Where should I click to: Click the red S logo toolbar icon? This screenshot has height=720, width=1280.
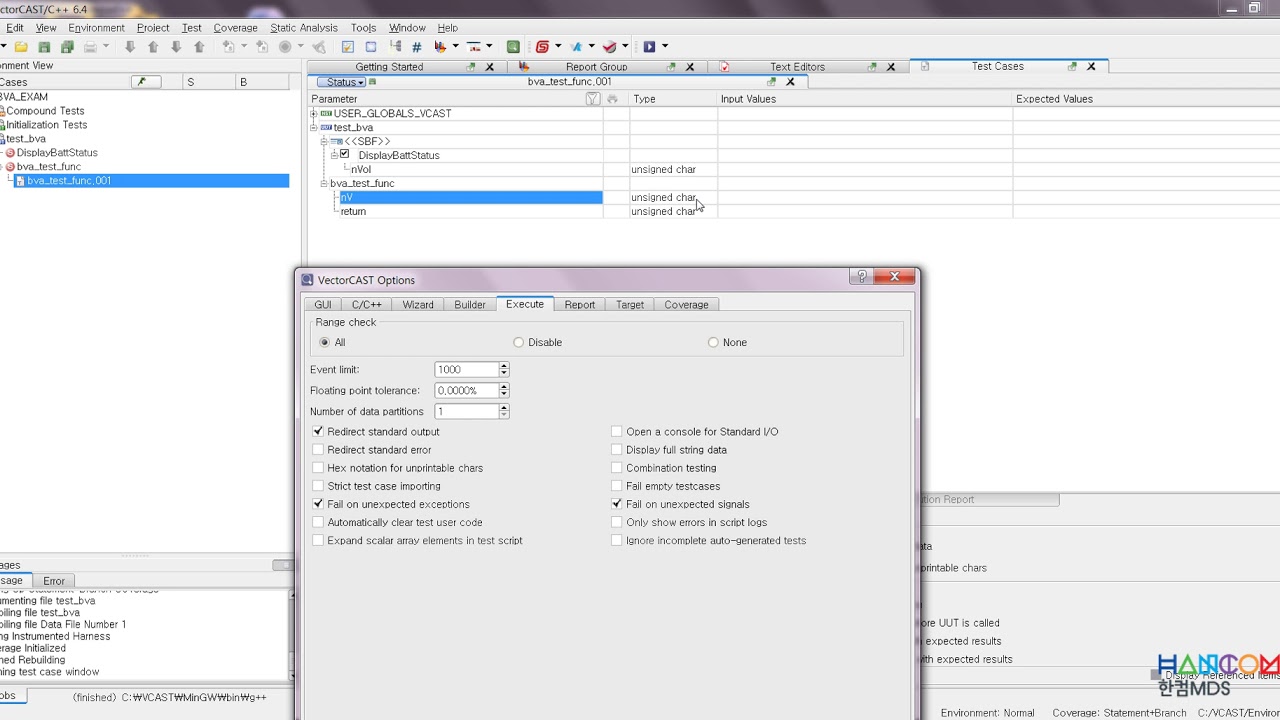pyautogui.click(x=542, y=47)
